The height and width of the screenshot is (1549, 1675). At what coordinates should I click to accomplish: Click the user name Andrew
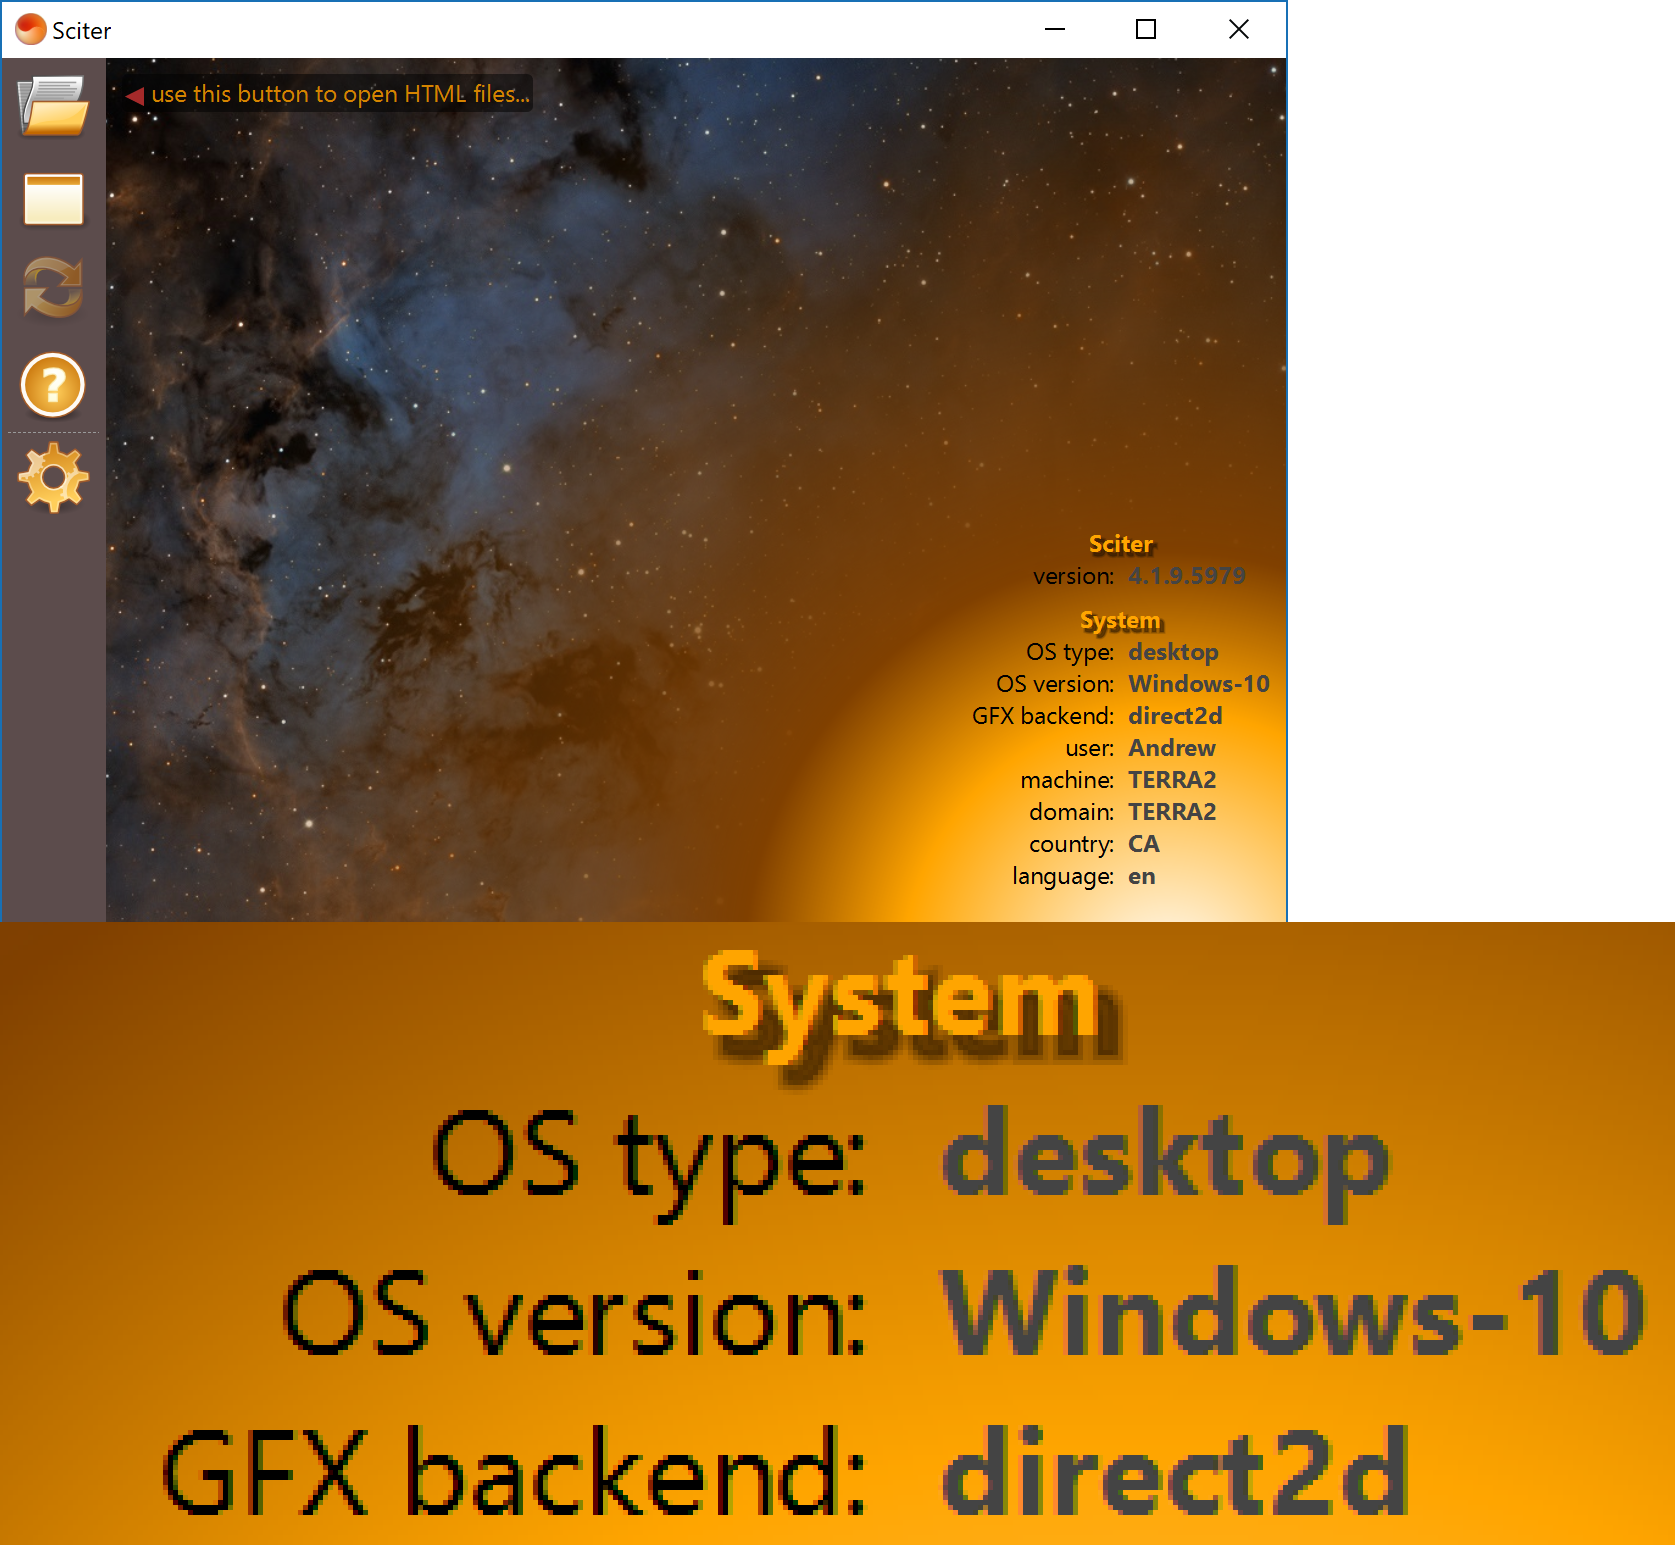(1171, 748)
